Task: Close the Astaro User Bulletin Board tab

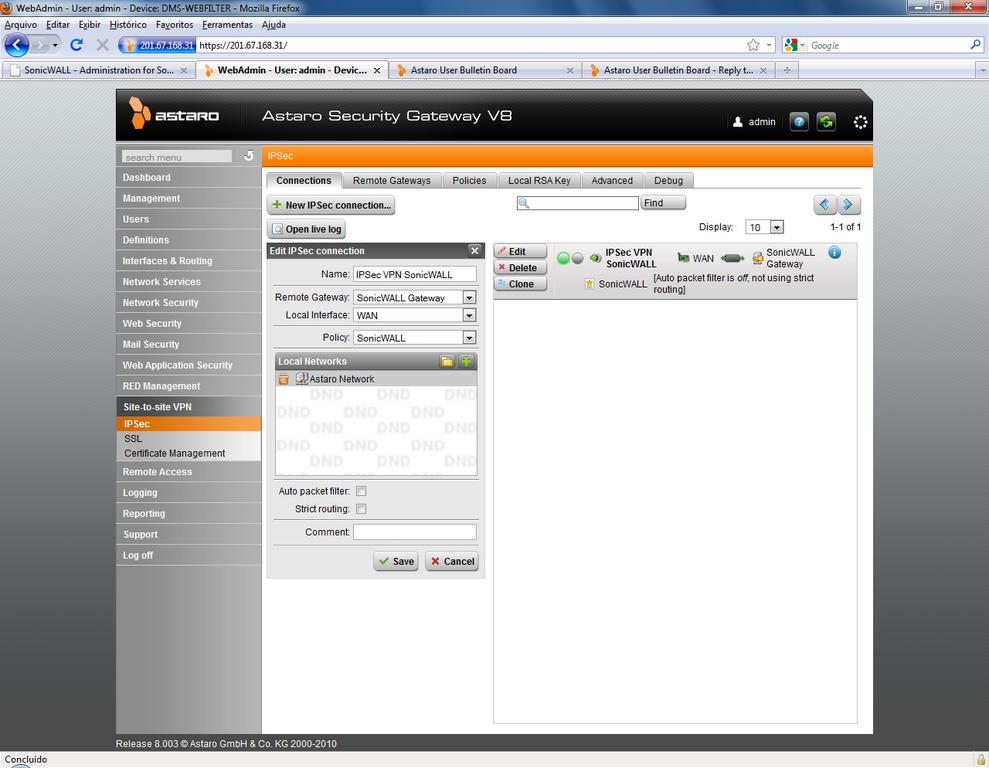Action: point(570,71)
